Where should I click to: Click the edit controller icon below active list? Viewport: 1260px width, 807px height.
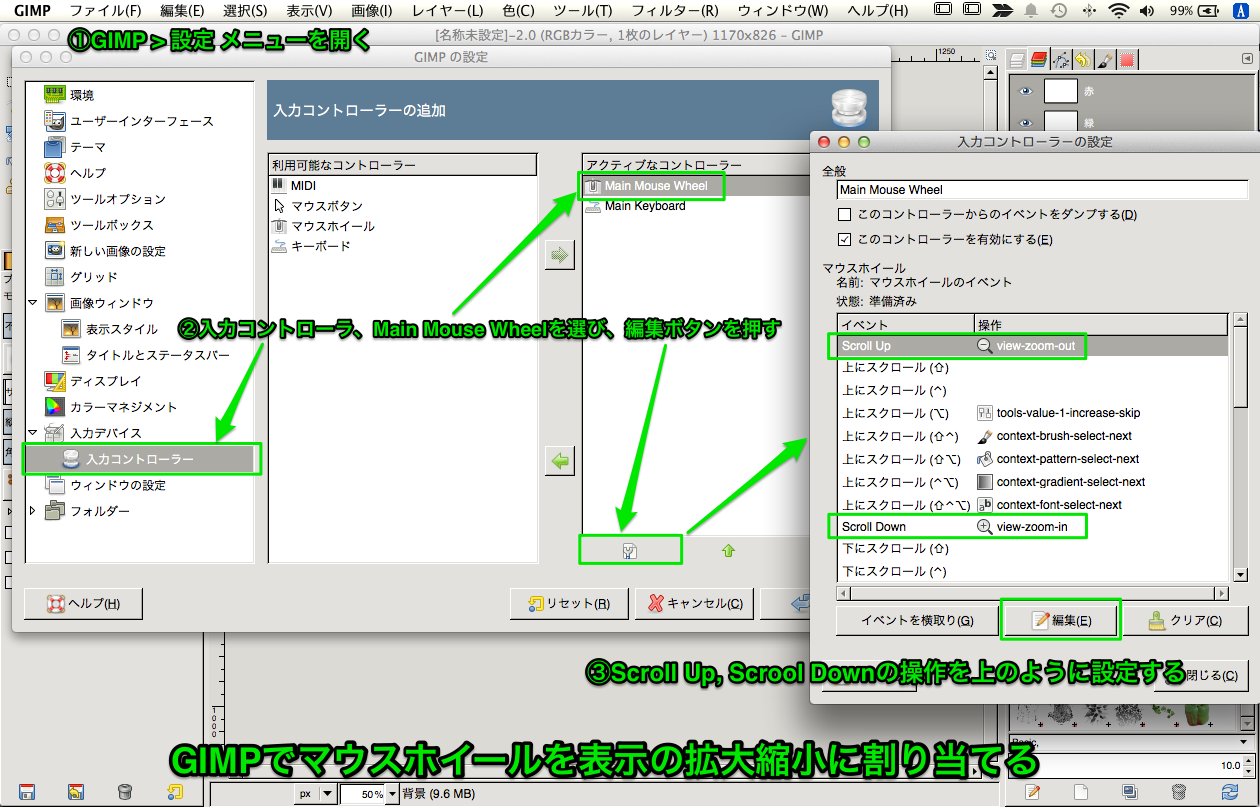[x=630, y=550]
